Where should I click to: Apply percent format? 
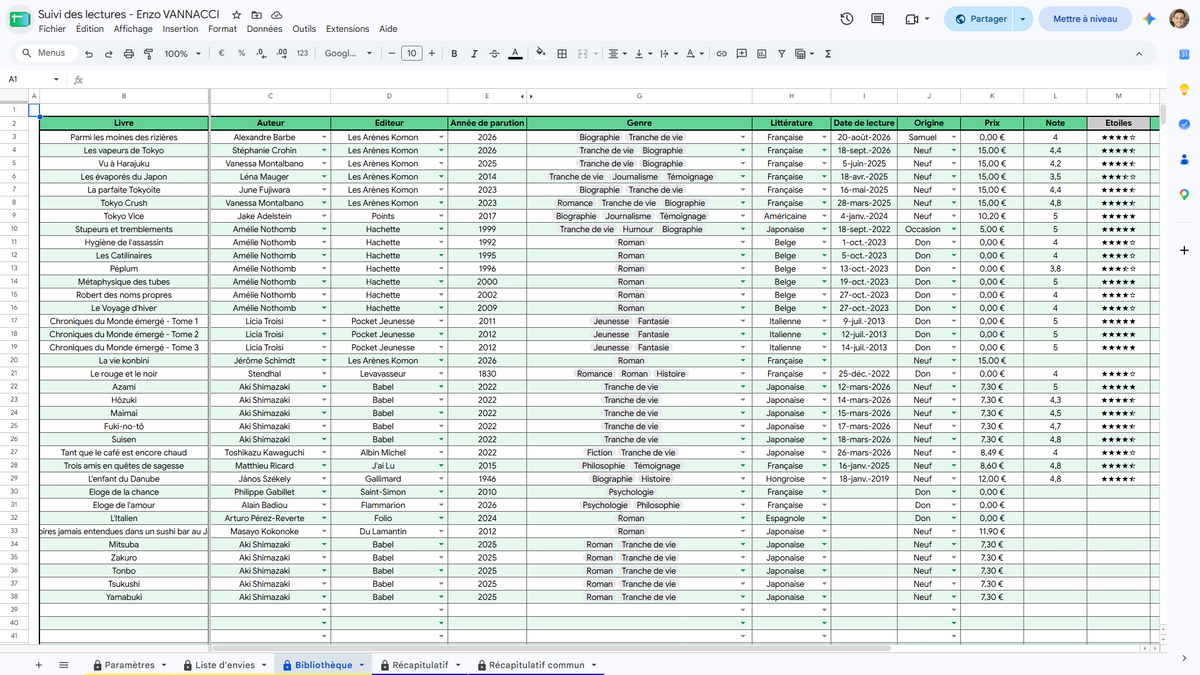241,54
